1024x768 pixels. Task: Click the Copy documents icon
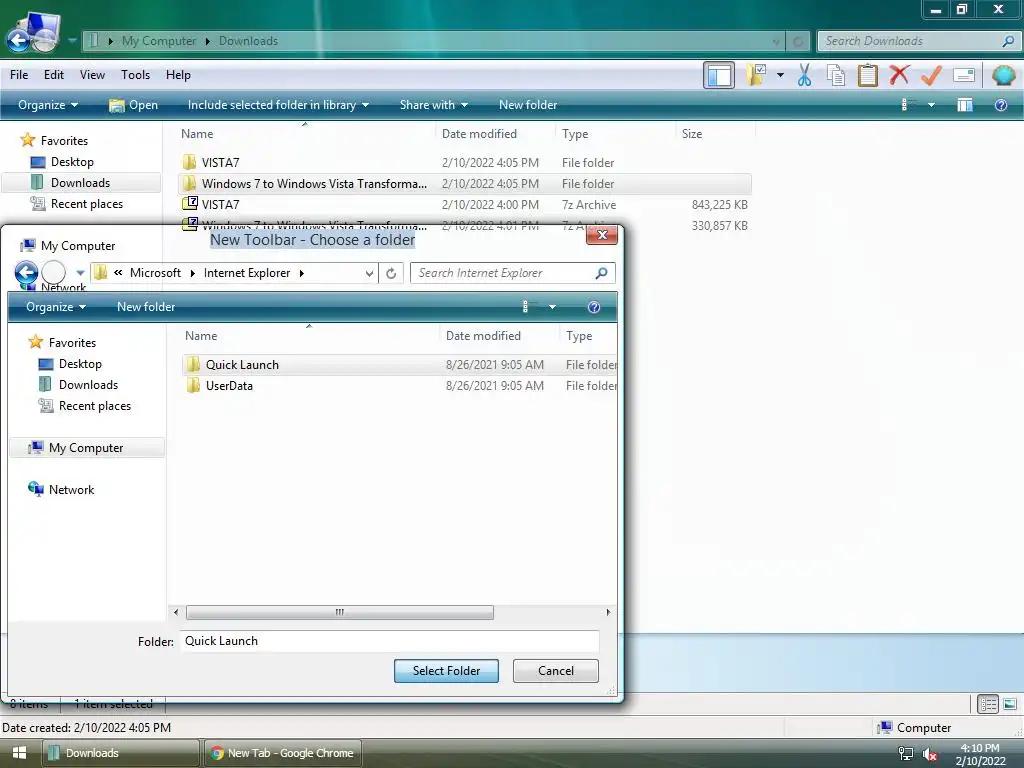pos(836,75)
